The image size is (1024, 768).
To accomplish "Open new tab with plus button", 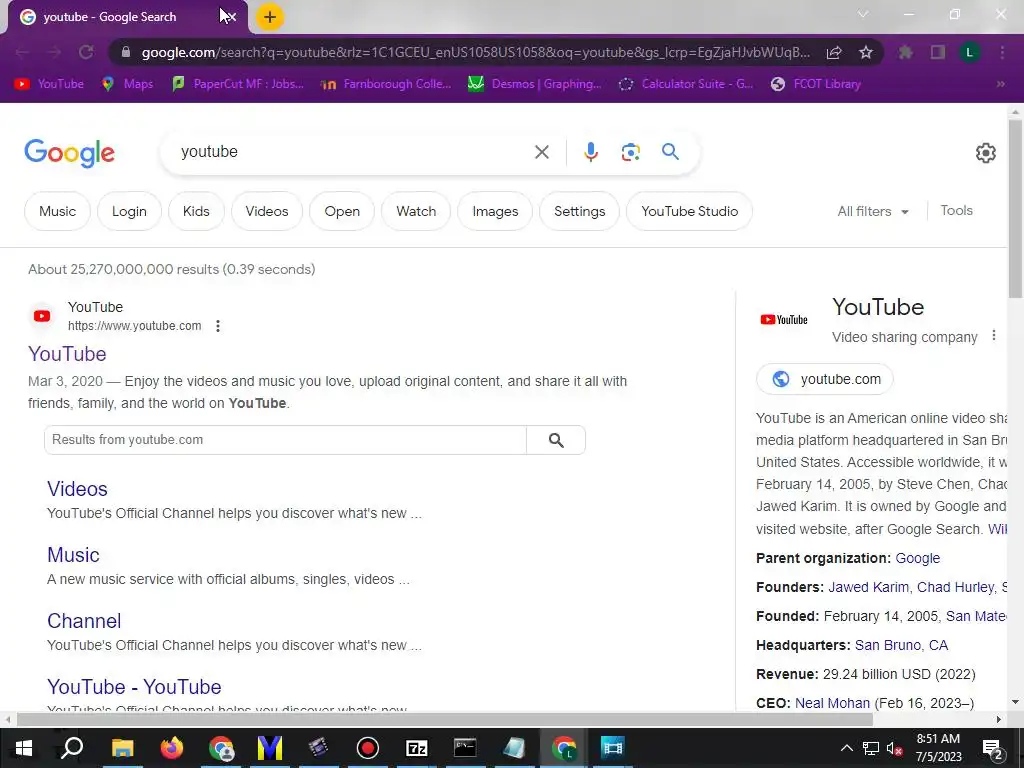I will click(x=270, y=17).
